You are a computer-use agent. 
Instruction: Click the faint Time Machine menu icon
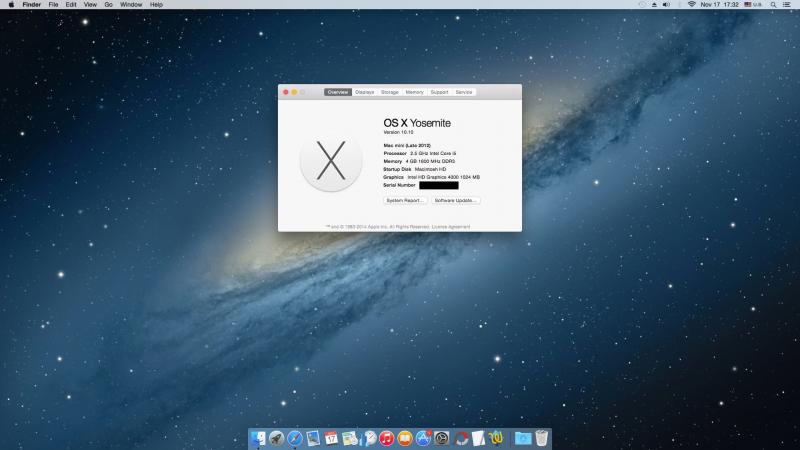click(x=642, y=5)
